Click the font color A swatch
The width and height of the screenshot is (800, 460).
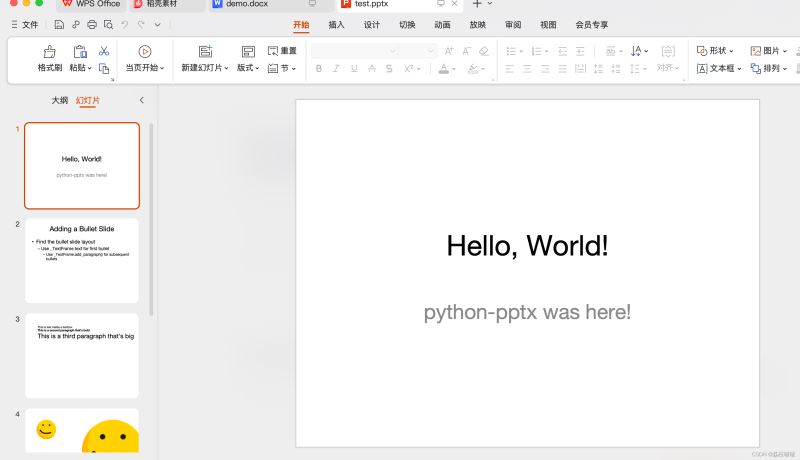[x=444, y=68]
